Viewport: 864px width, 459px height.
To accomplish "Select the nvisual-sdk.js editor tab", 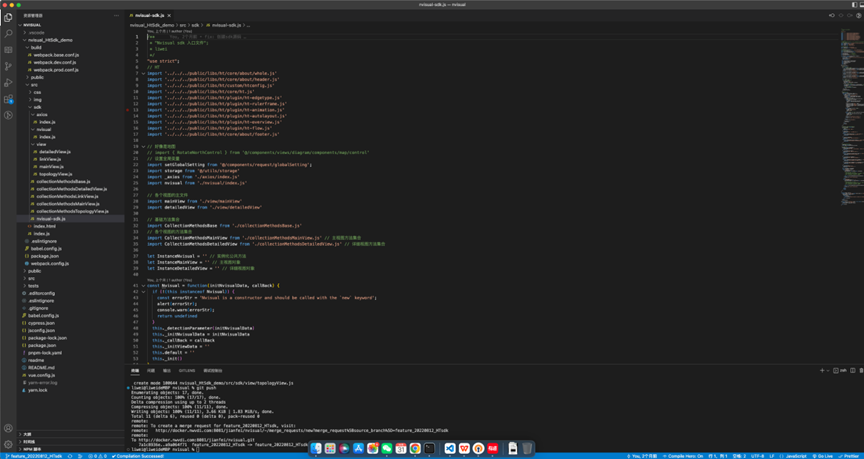I will pyautogui.click(x=150, y=15).
